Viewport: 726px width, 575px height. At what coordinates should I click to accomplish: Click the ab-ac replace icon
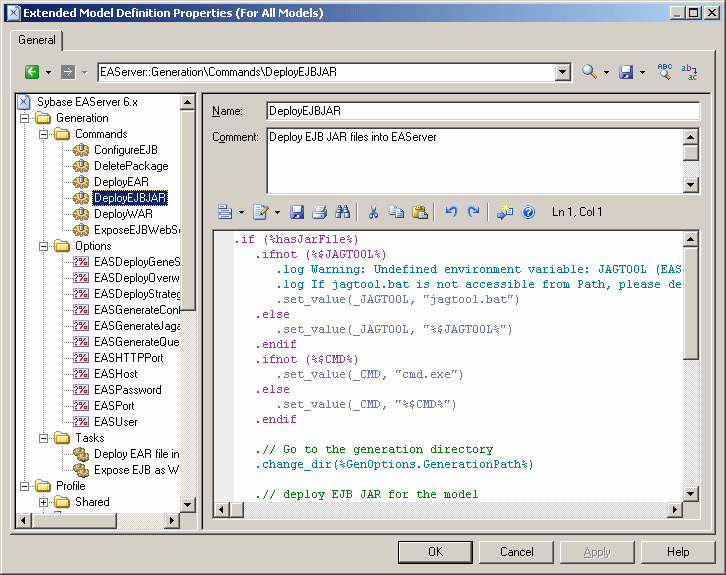(x=689, y=72)
